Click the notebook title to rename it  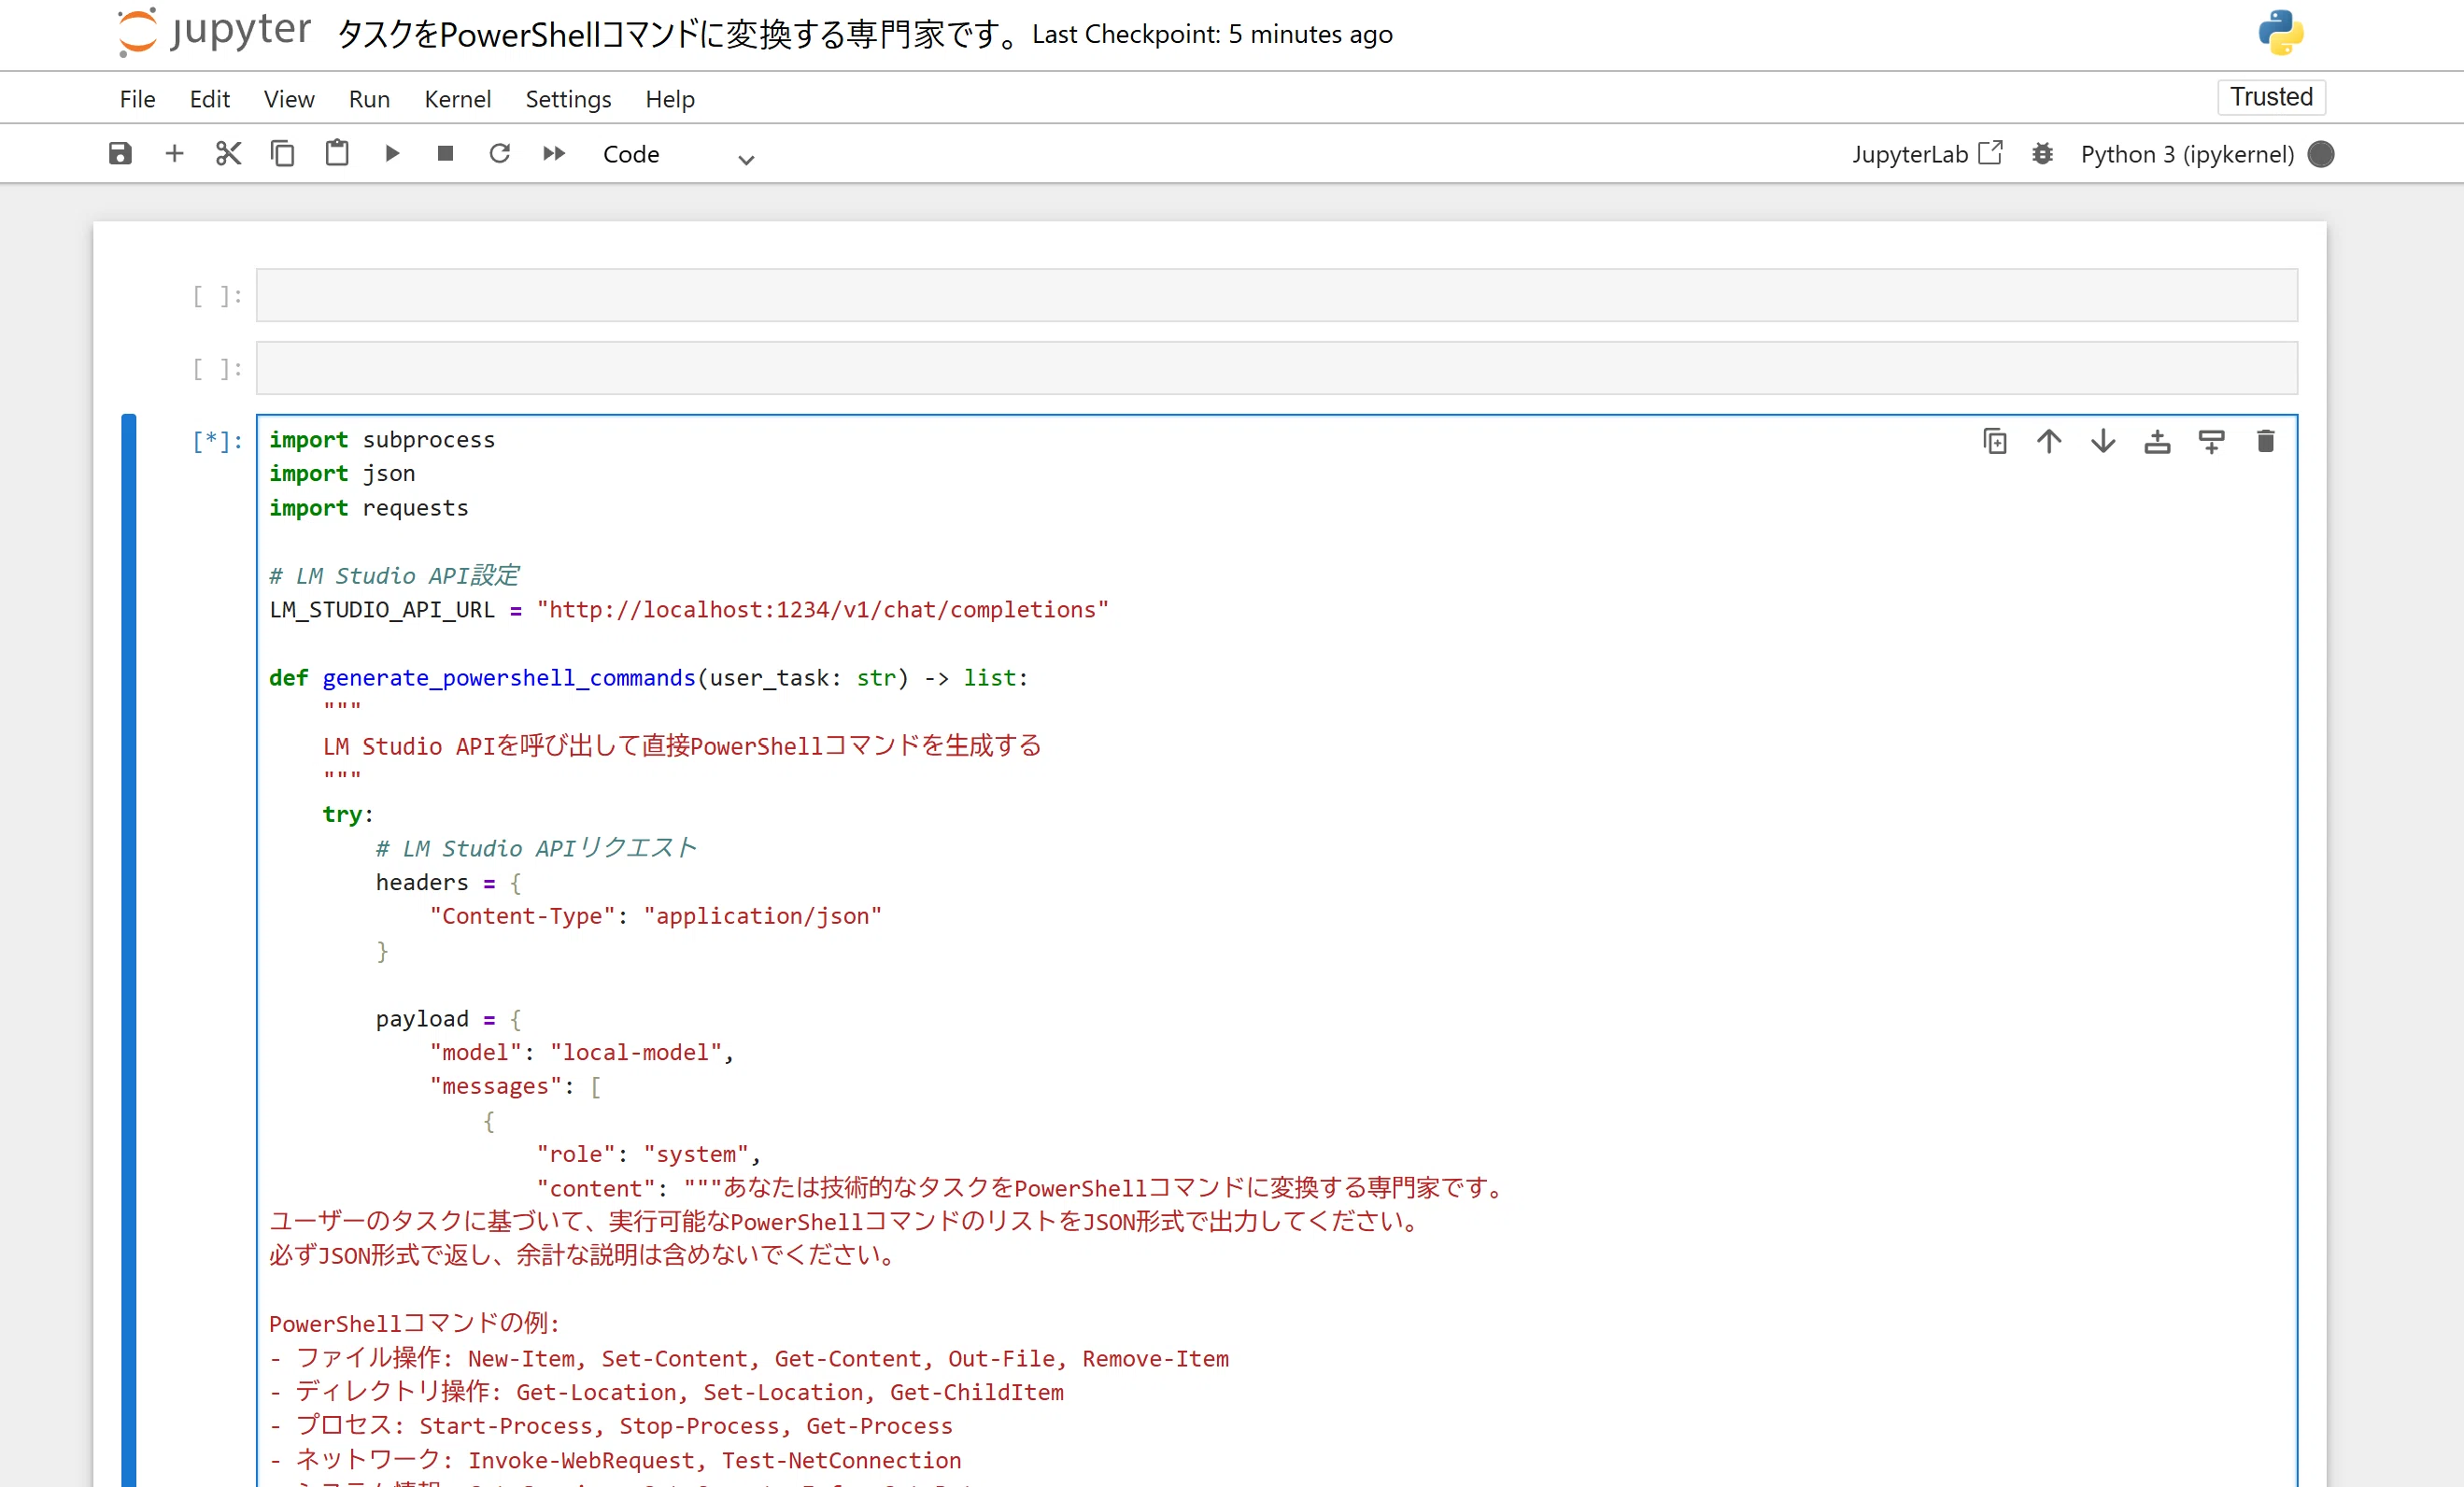[678, 35]
